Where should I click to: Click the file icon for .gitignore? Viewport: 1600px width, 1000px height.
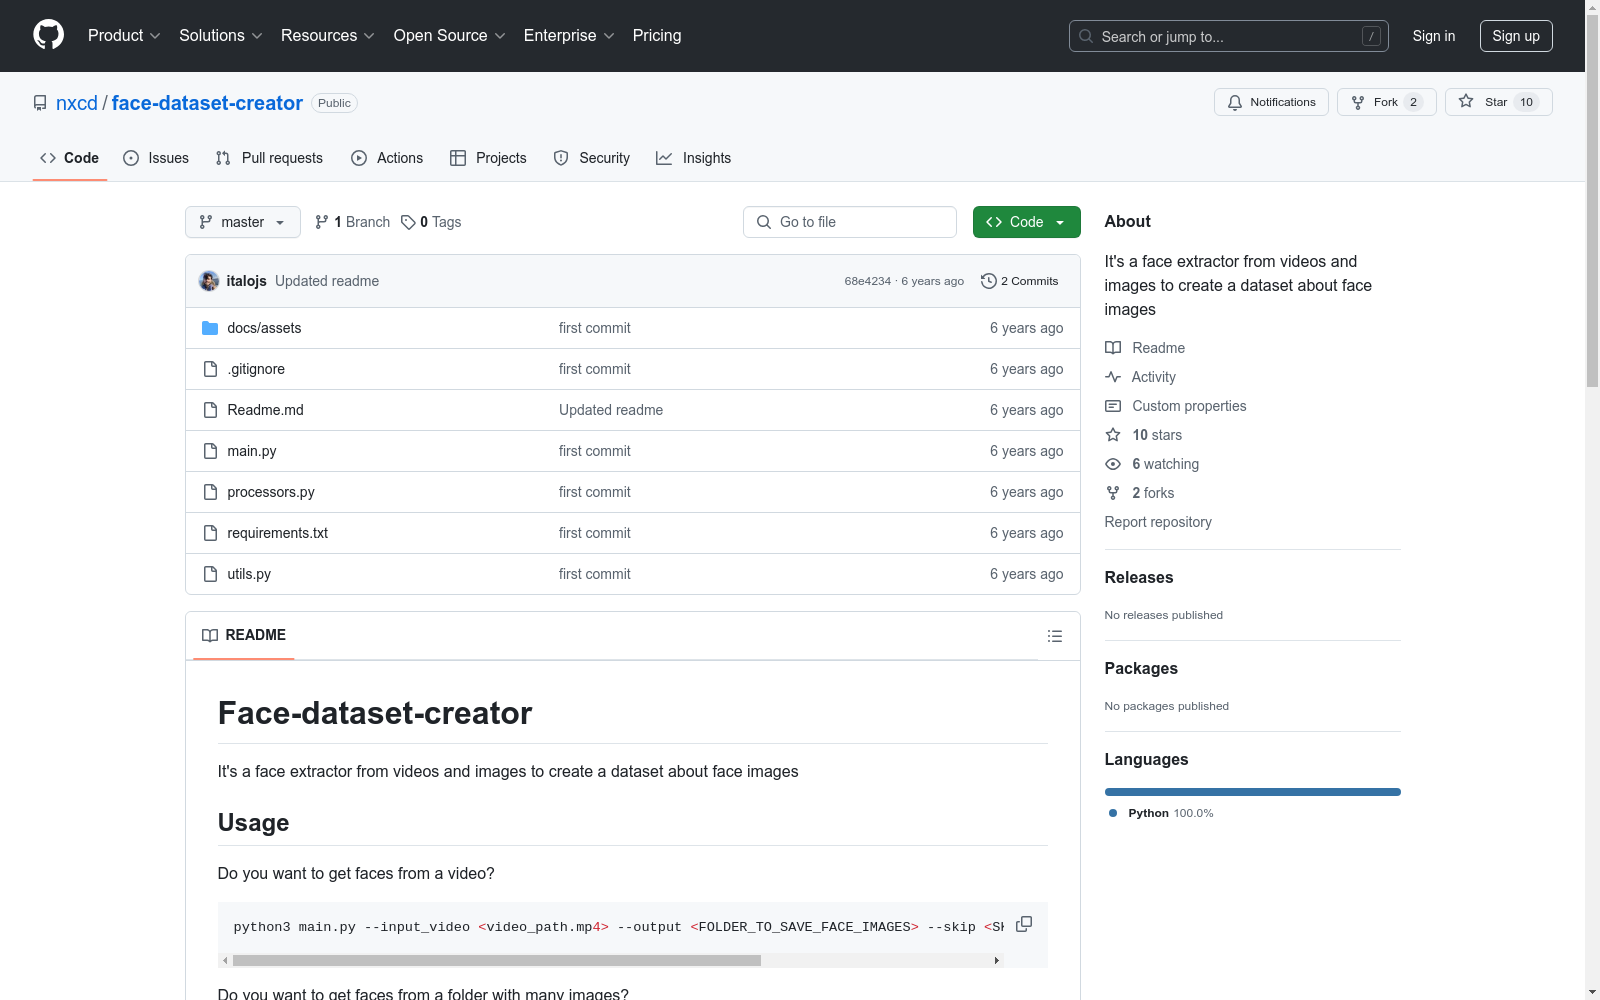(210, 369)
